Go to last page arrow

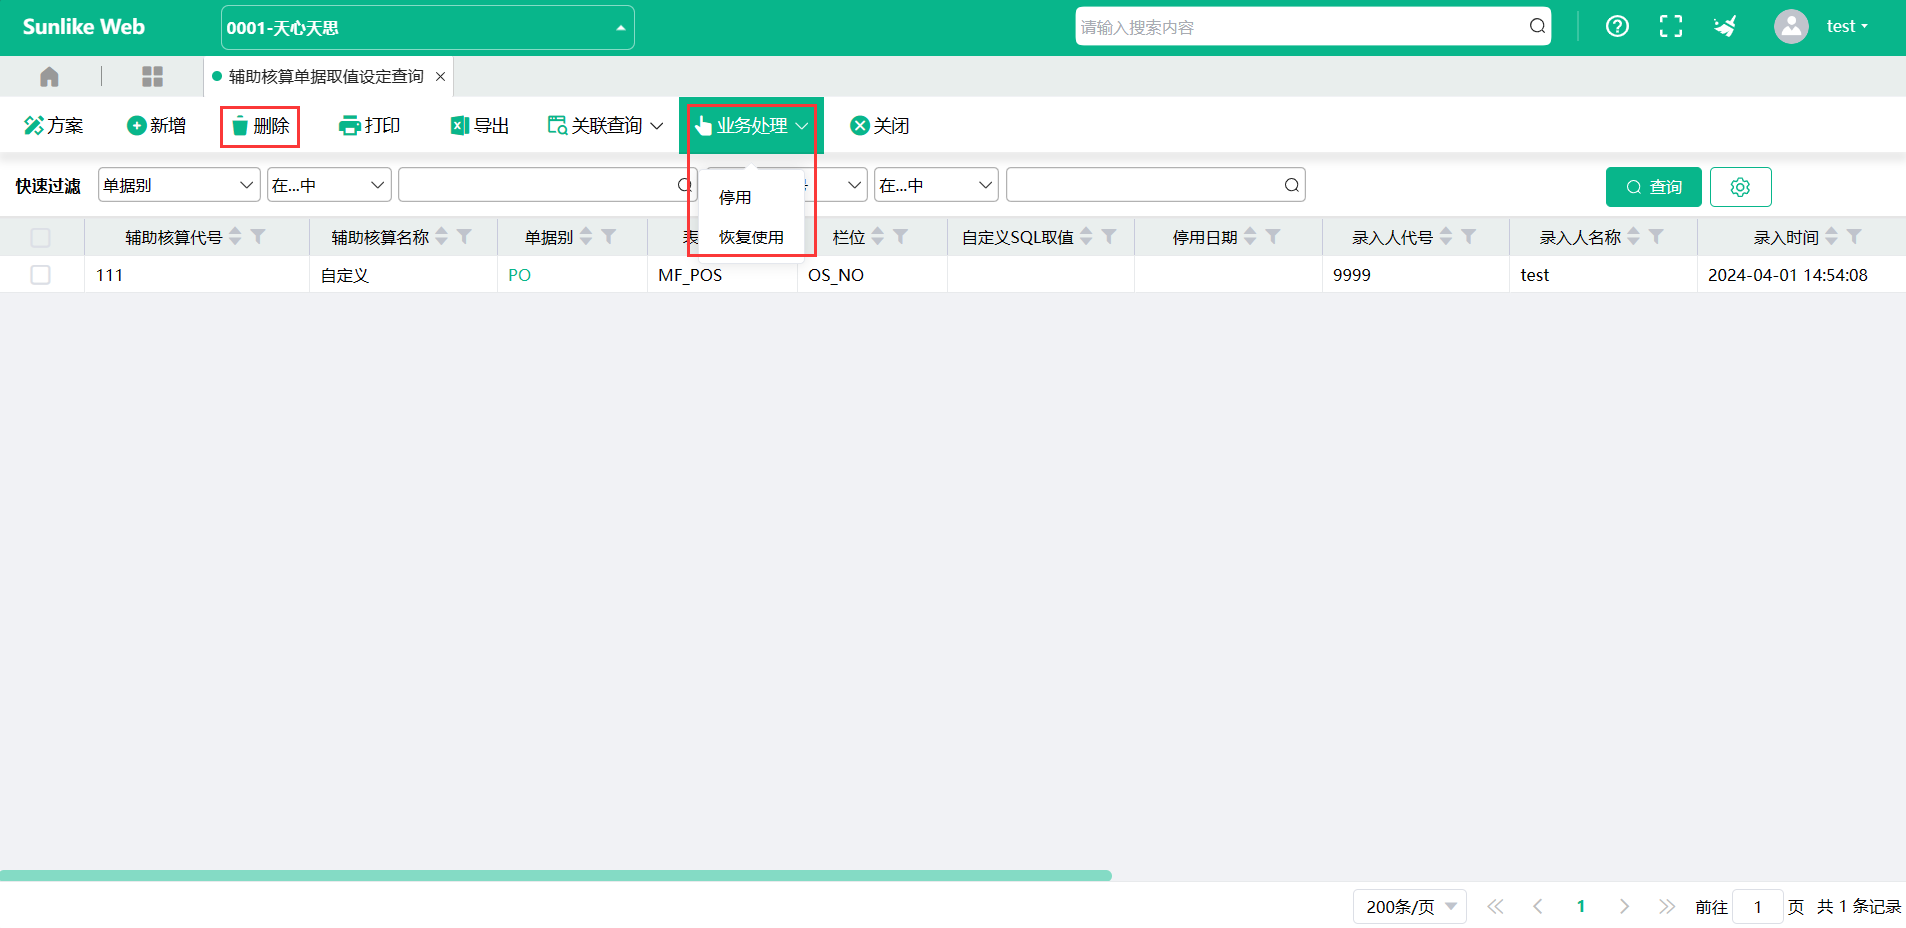(1667, 906)
